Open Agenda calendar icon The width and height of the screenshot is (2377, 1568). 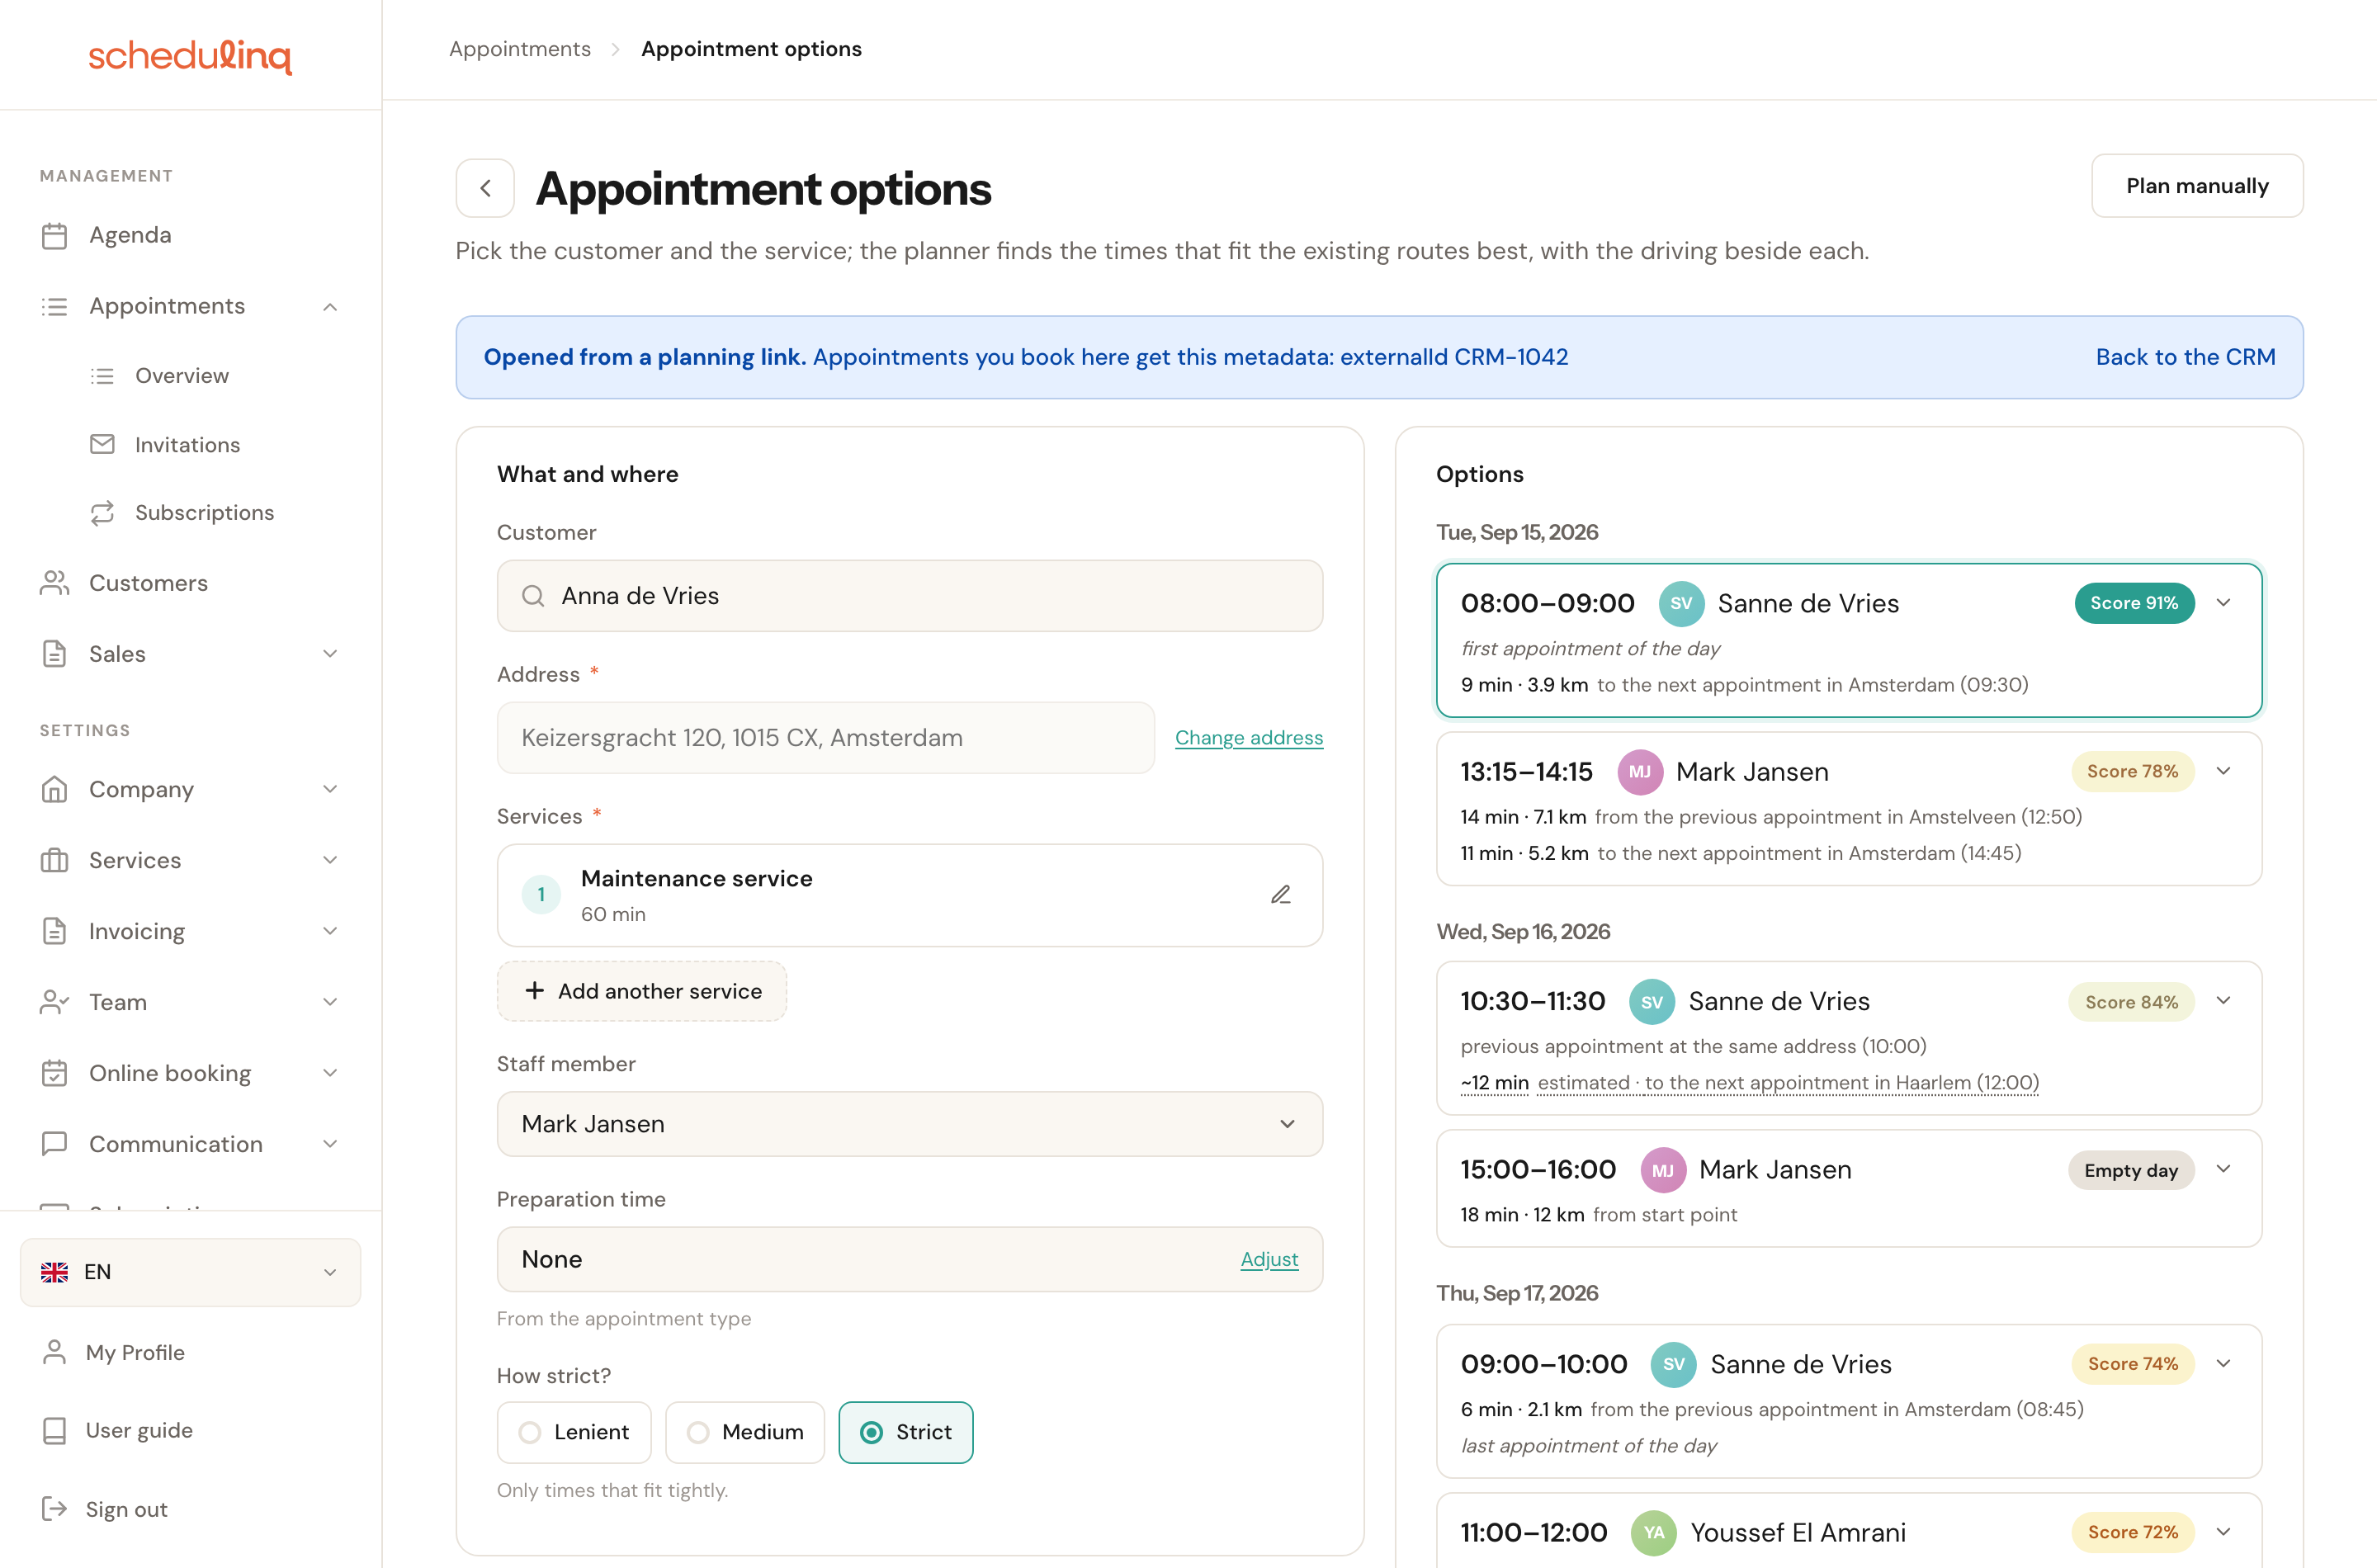click(x=55, y=236)
